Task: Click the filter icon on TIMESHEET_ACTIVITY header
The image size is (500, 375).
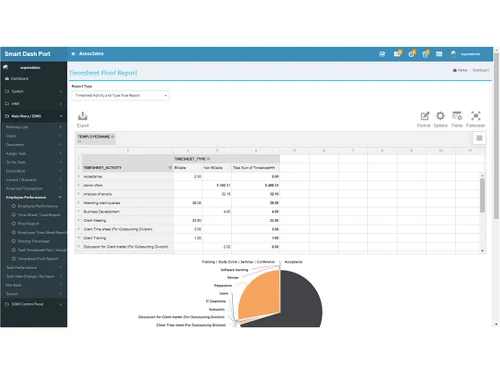Action: click(170, 167)
